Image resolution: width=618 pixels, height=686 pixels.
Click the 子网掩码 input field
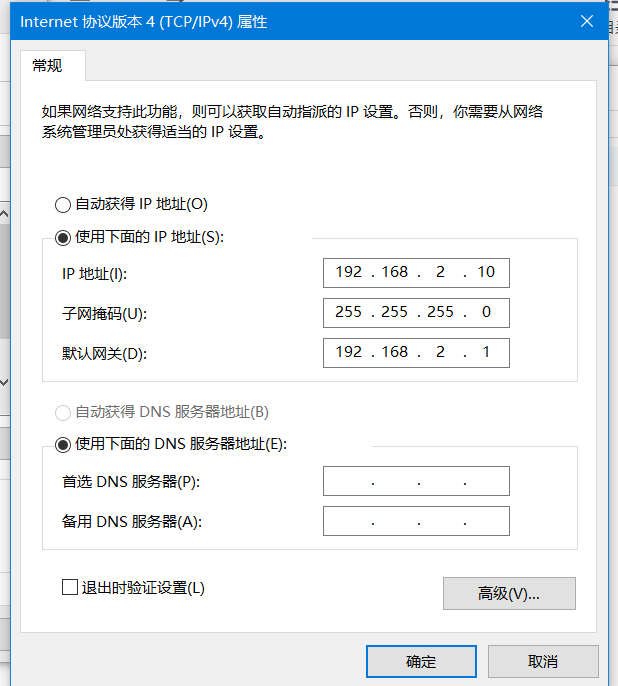coord(416,313)
